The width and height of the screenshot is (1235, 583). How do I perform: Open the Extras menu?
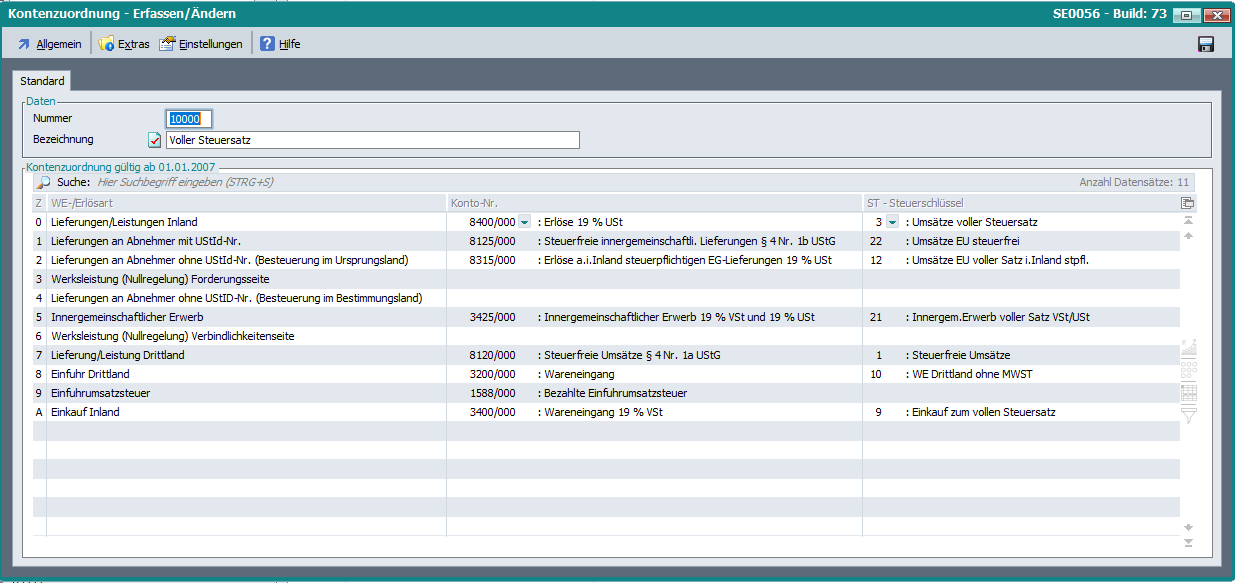124,44
